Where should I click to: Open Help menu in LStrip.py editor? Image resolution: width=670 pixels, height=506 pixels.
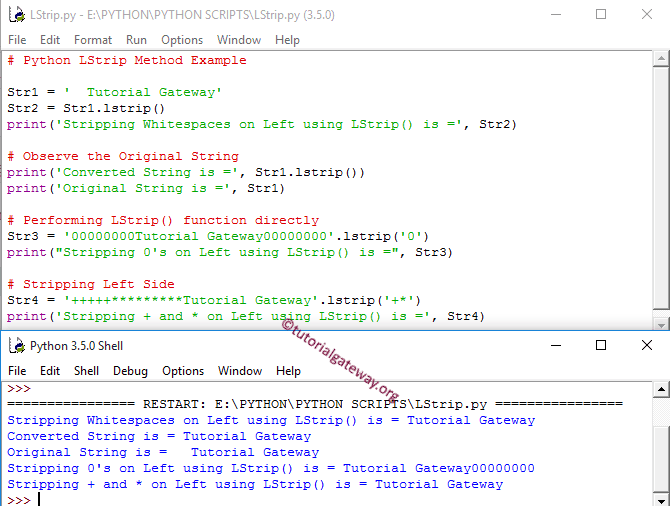pos(287,40)
